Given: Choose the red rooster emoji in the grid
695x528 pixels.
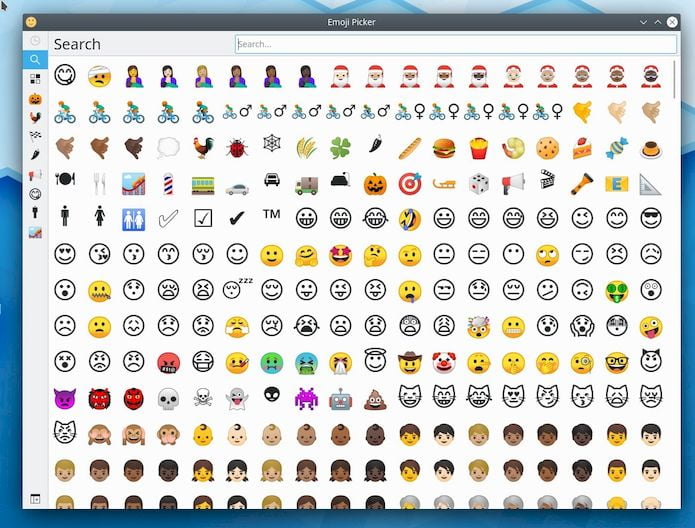Looking at the screenshot, I should 203,148.
